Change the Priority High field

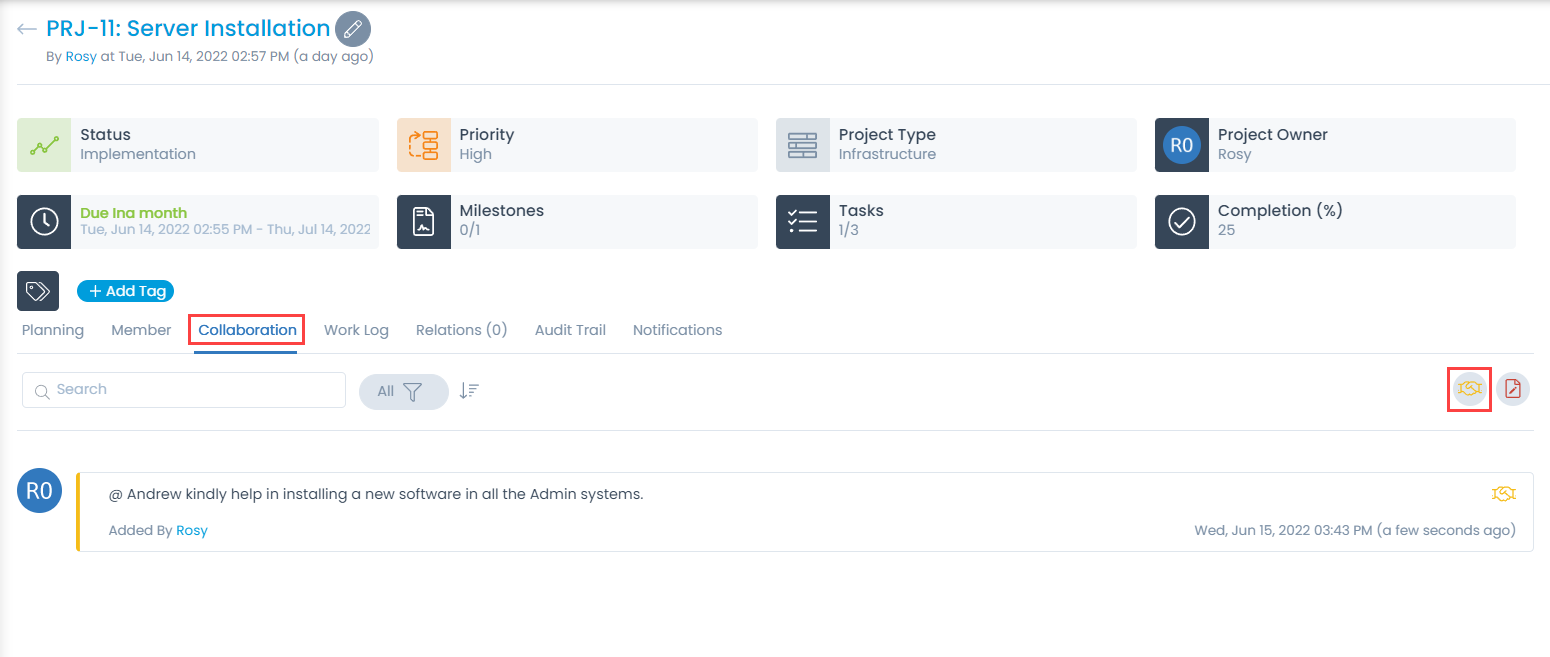tap(577, 145)
